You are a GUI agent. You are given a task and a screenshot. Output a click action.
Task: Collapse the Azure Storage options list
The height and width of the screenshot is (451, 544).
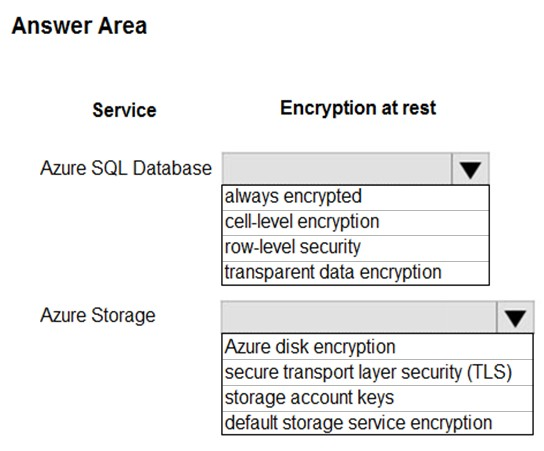[x=515, y=317]
